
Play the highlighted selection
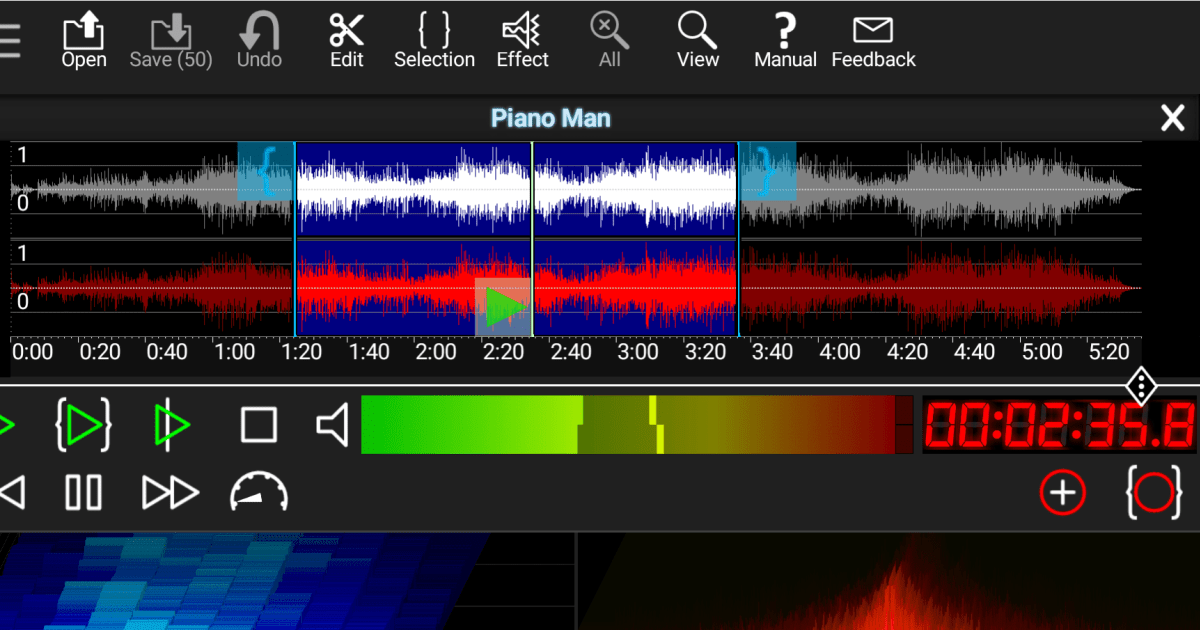tap(84, 424)
